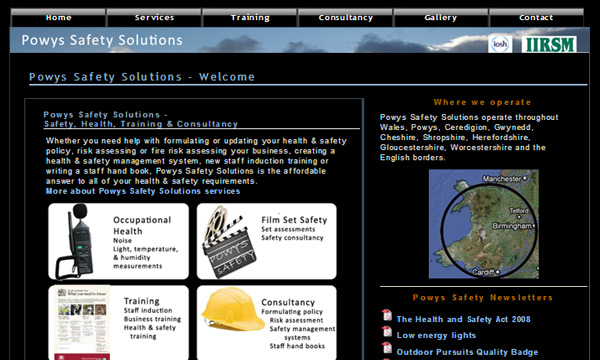Image resolution: width=600 pixels, height=360 pixels.
Task: Go to the Training menu tab
Action: tap(250, 18)
